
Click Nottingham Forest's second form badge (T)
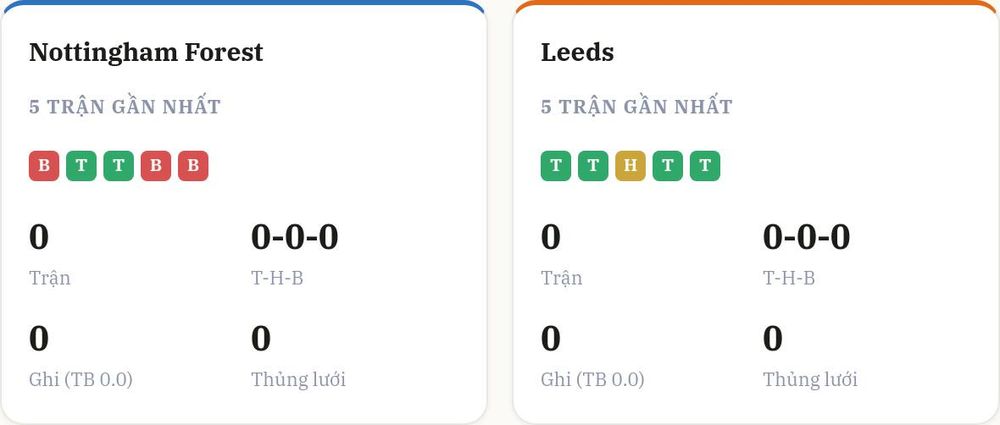(x=81, y=166)
